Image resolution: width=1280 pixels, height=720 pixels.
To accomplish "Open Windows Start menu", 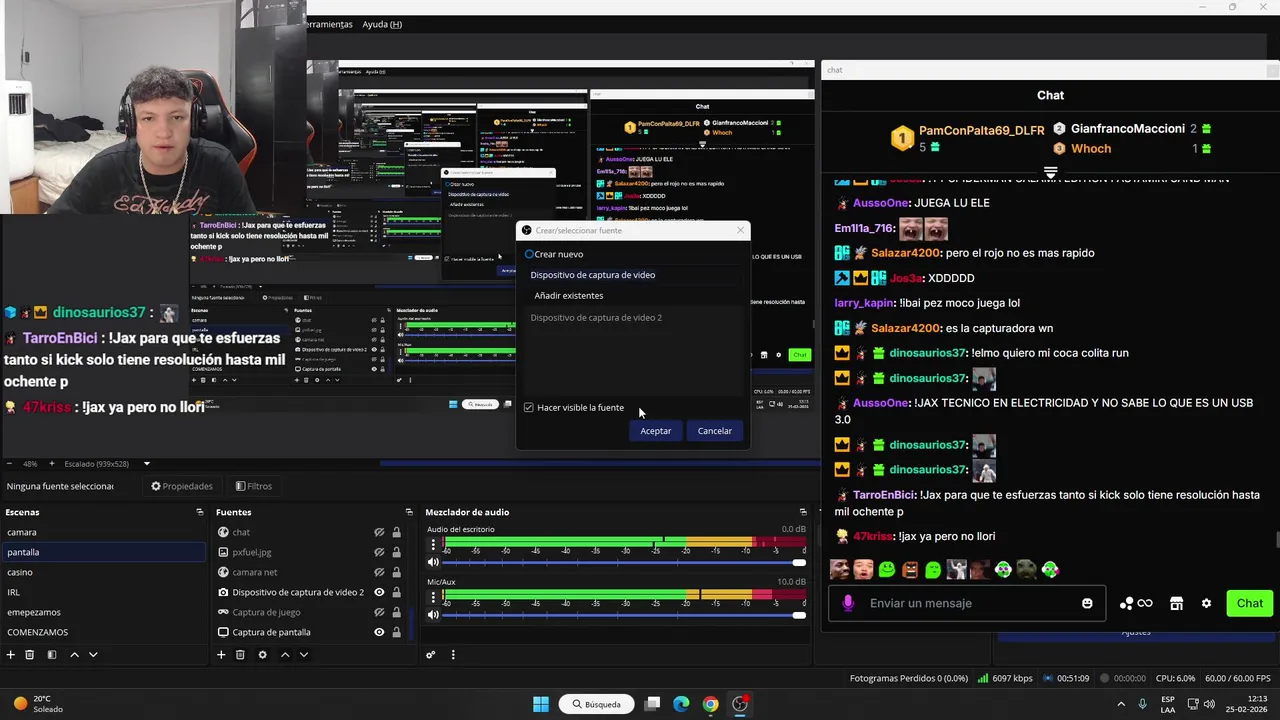I will (540, 704).
